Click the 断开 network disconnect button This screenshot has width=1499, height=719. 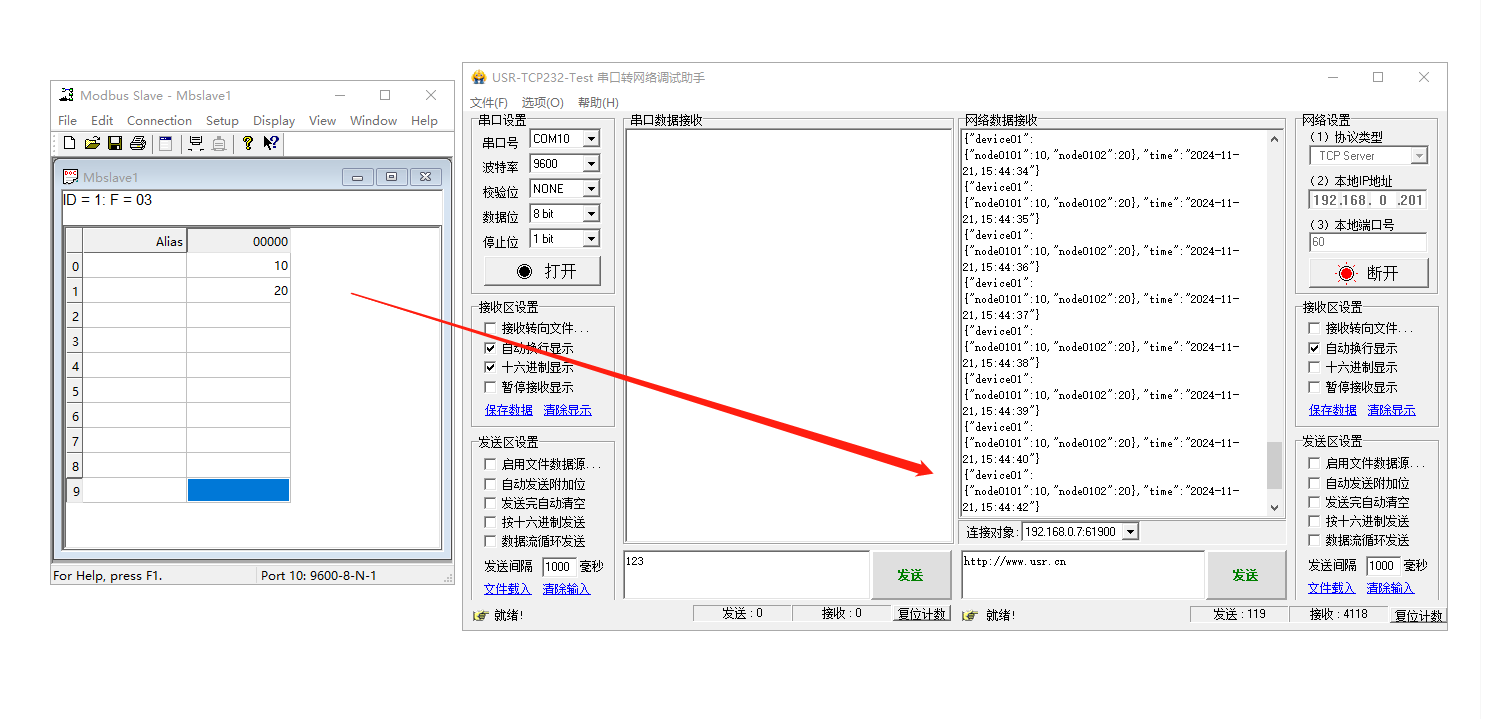point(1368,273)
